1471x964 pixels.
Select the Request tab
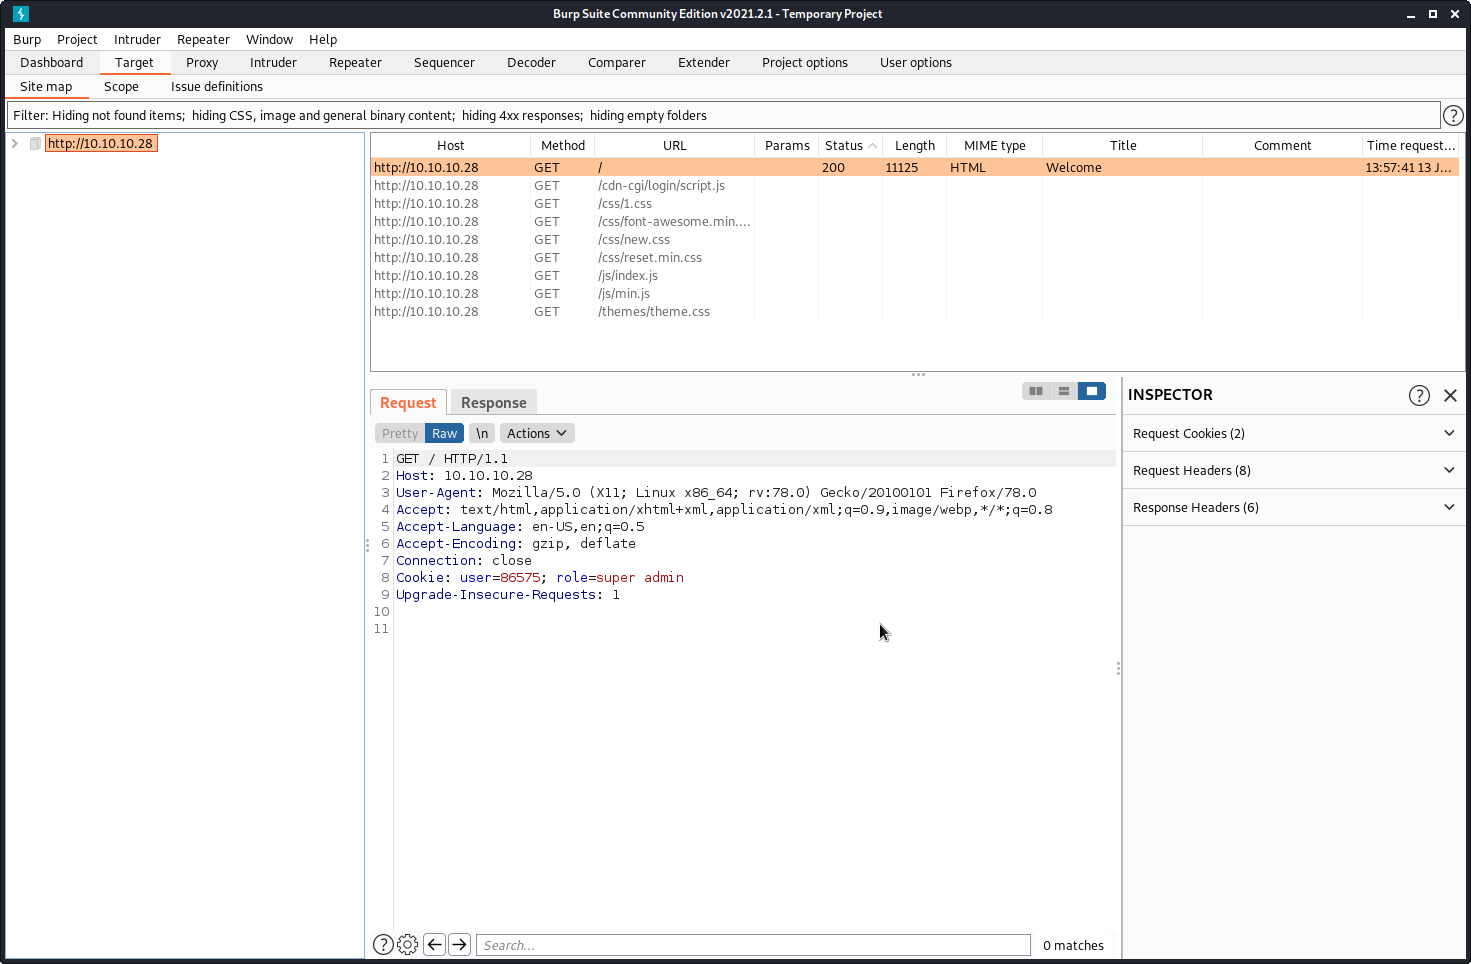coord(408,402)
